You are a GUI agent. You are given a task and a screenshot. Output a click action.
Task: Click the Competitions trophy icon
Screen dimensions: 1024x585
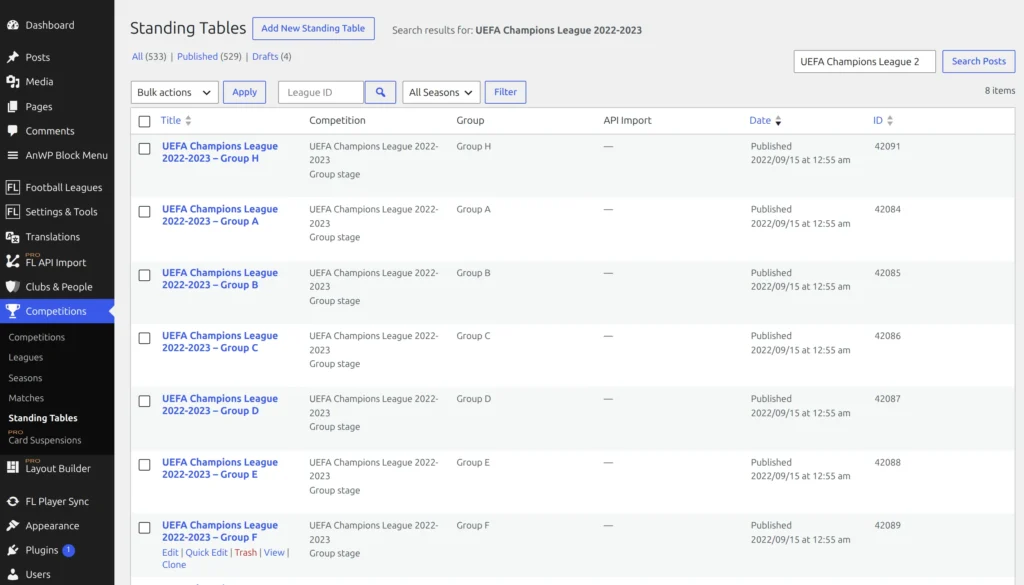pos(12,311)
